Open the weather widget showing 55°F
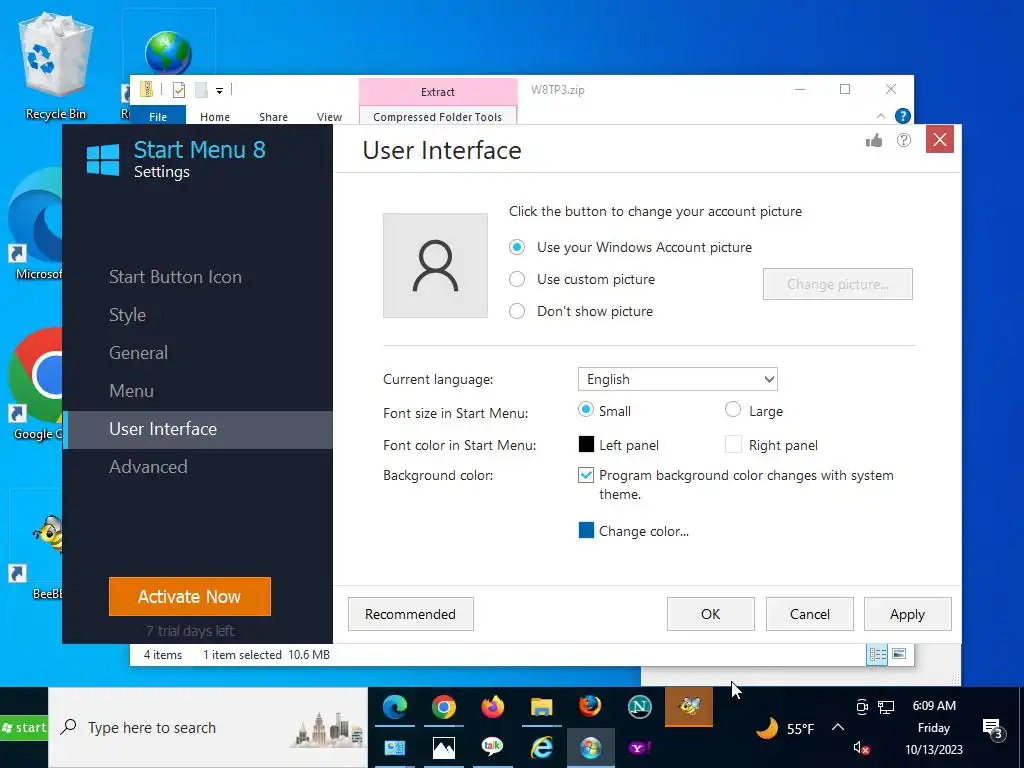 (x=784, y=728)
